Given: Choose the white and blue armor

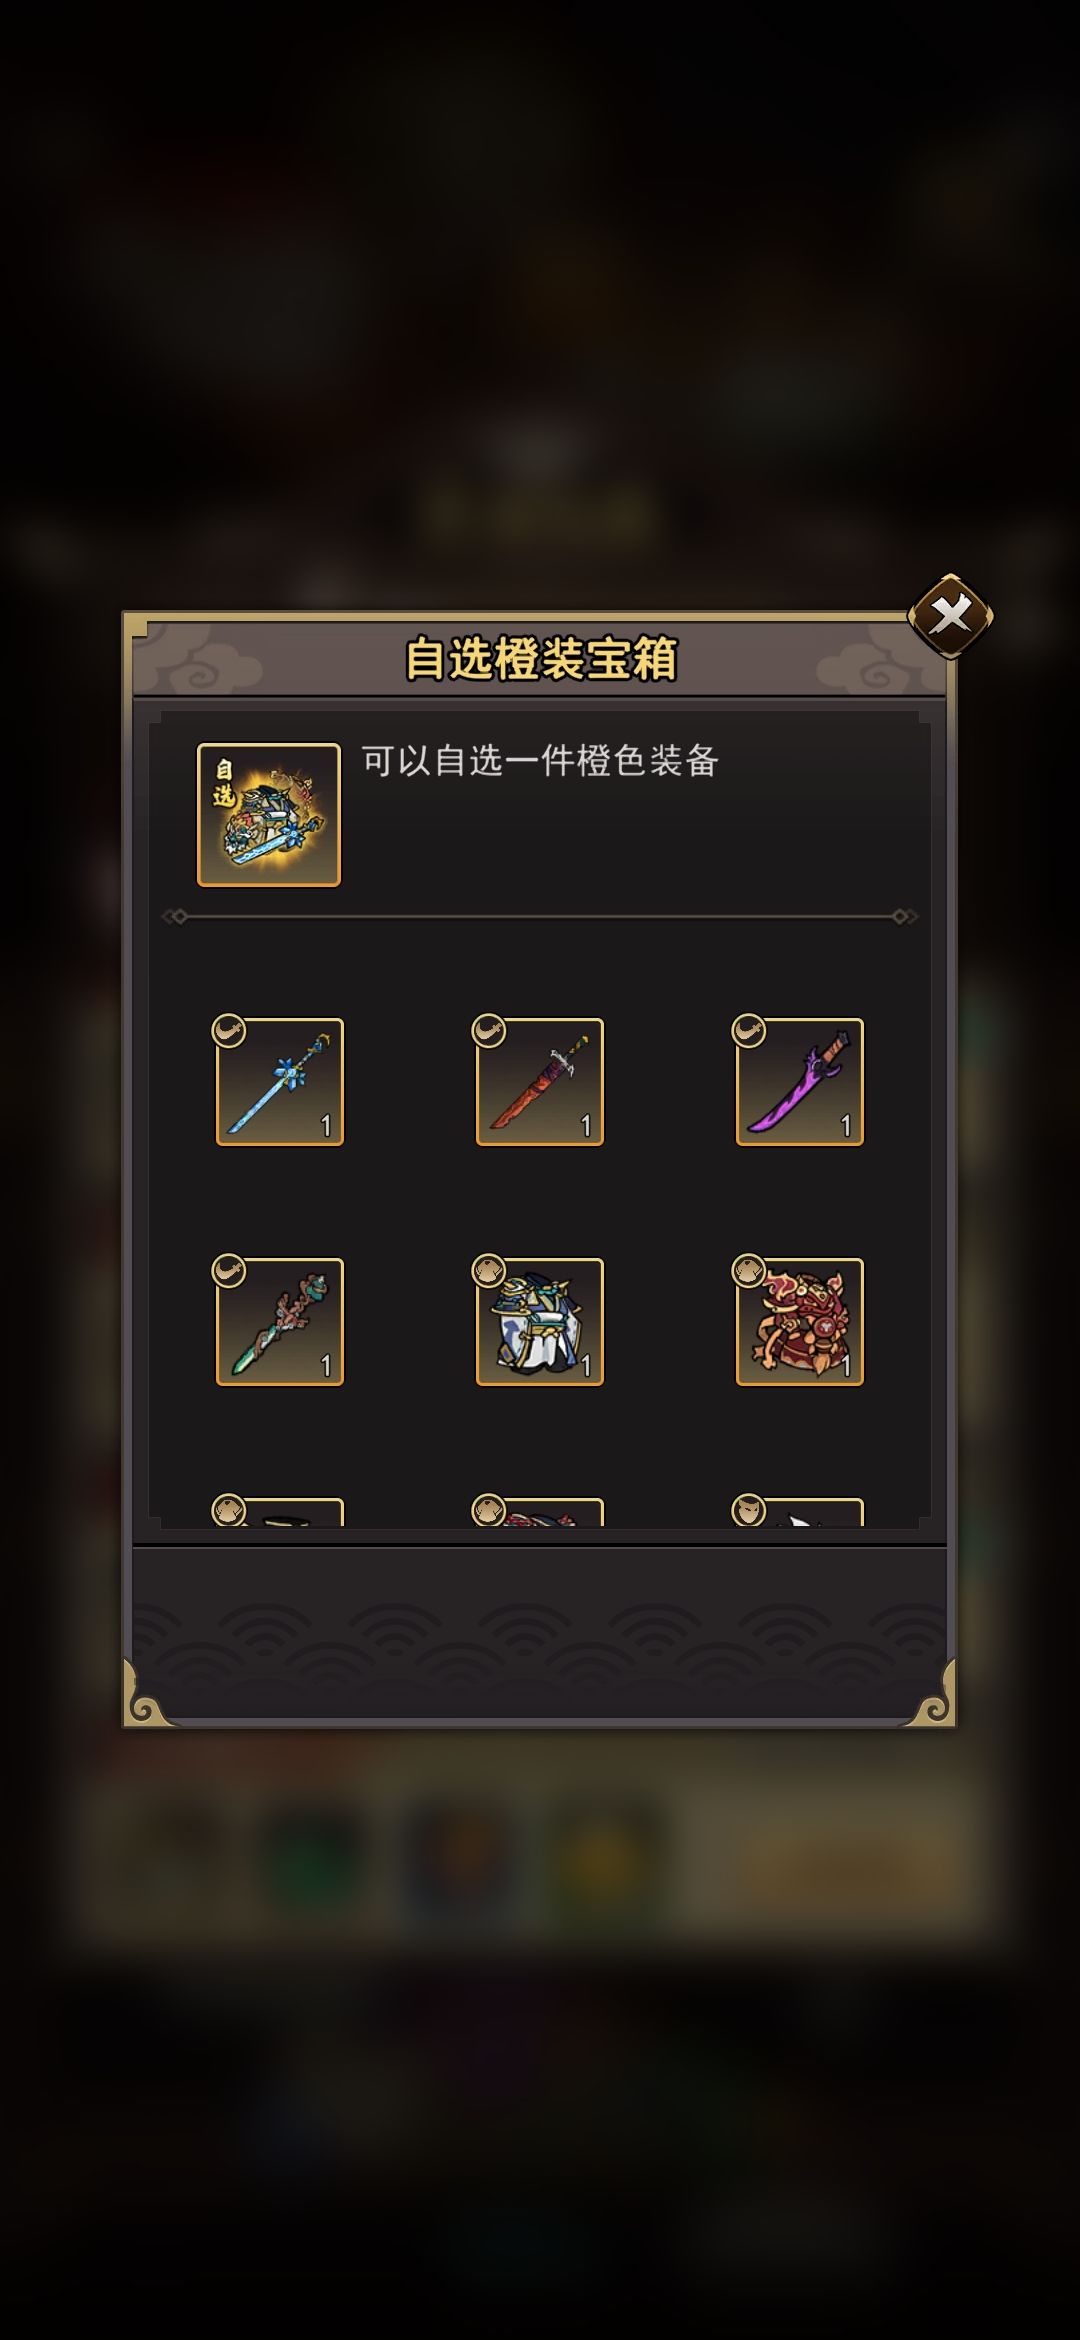Looking at the screenshot, I should pos(540,1322).
